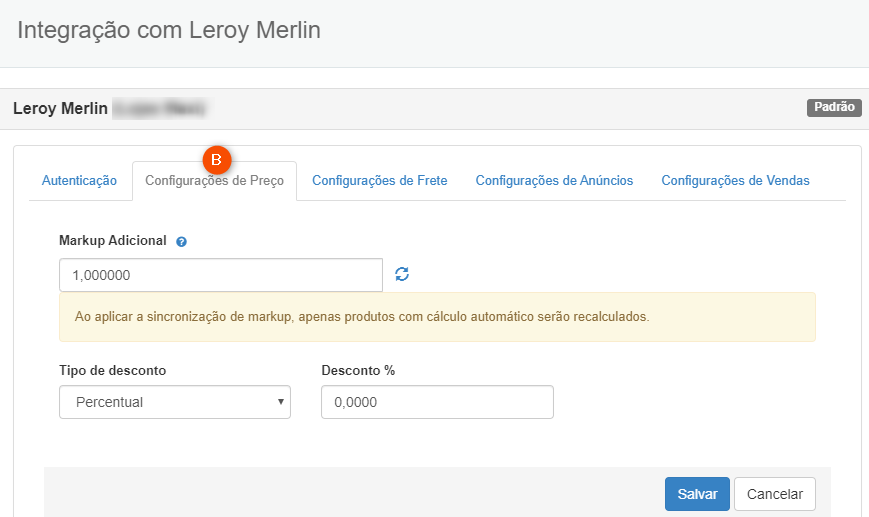
Task: Click the Desconto % label
Action: click(358, 370)
